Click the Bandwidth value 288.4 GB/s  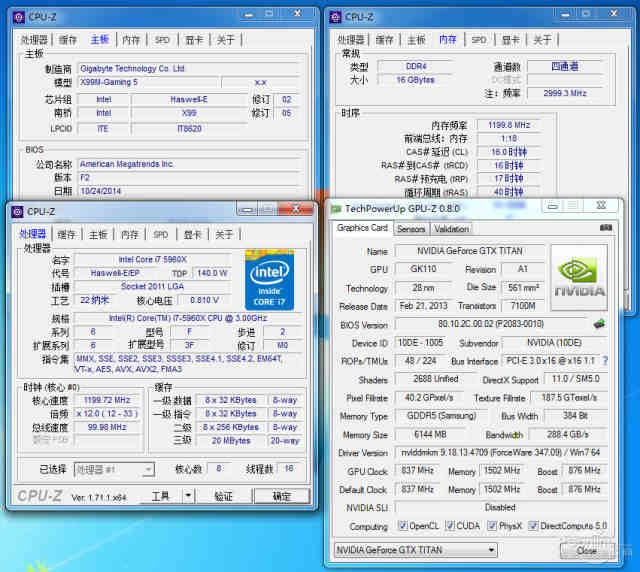(568, 434)
